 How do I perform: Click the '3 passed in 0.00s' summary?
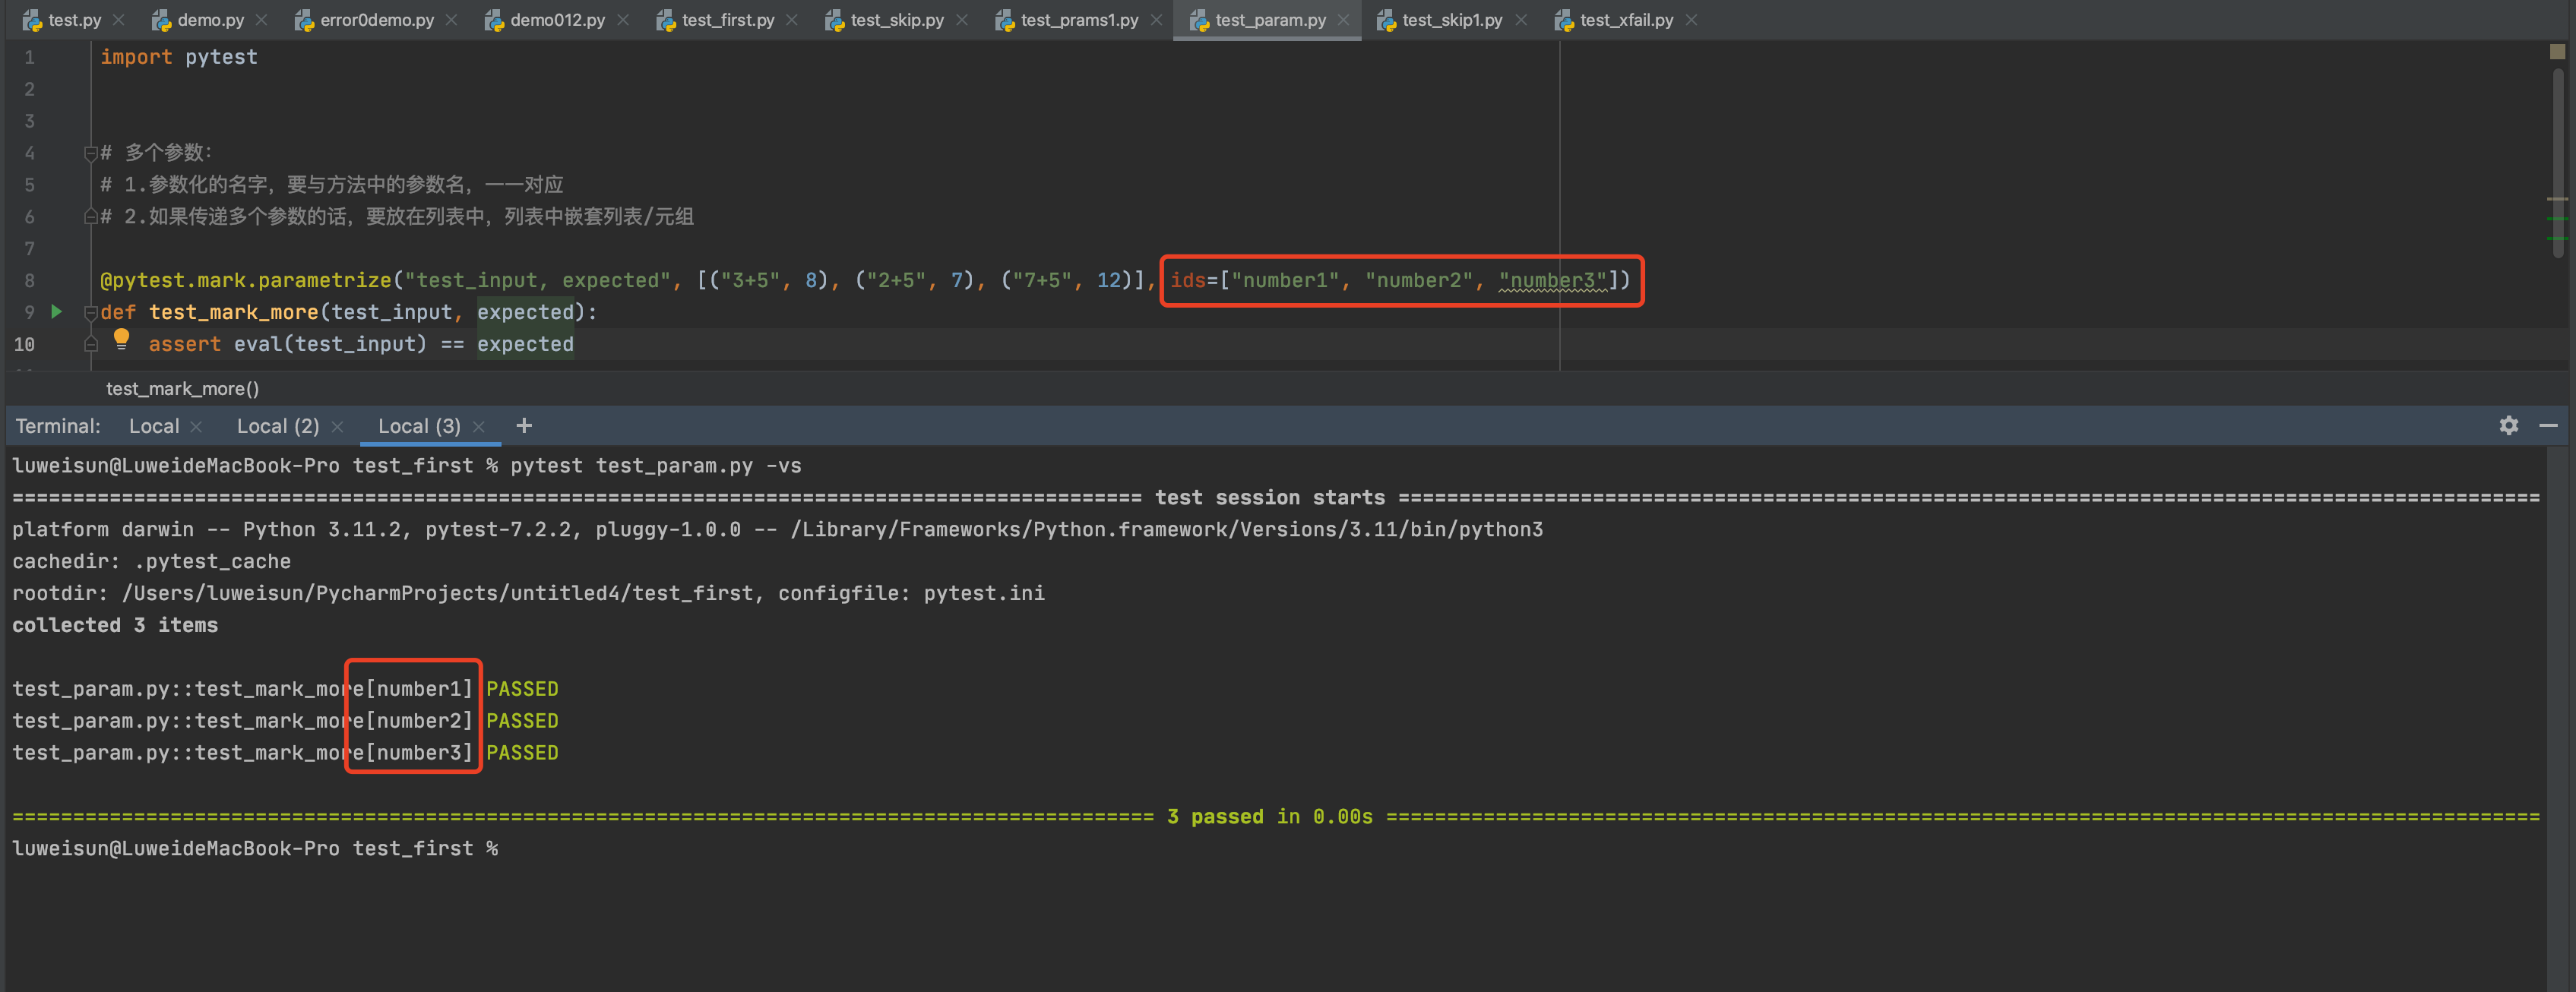coord(1269,817)
